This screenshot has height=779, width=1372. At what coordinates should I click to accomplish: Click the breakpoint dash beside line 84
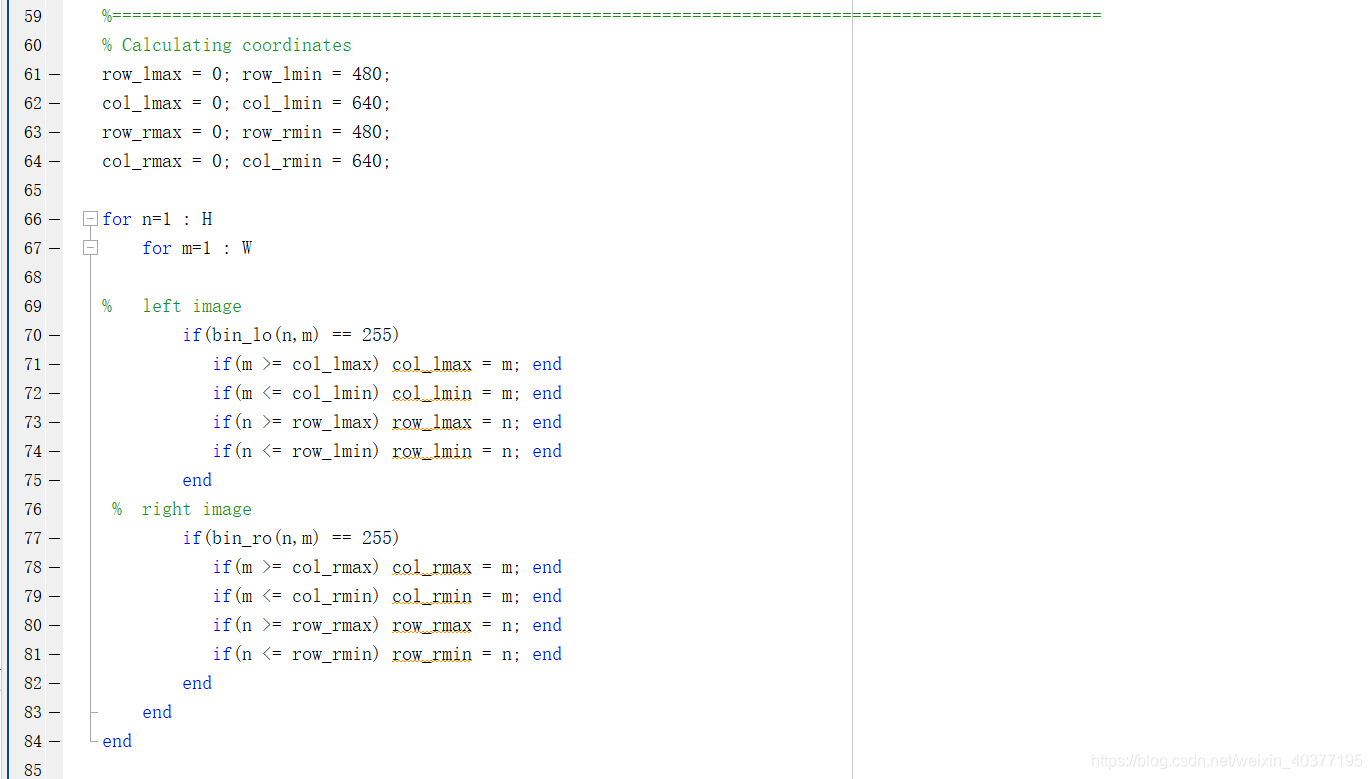click(x=54, y=741)
